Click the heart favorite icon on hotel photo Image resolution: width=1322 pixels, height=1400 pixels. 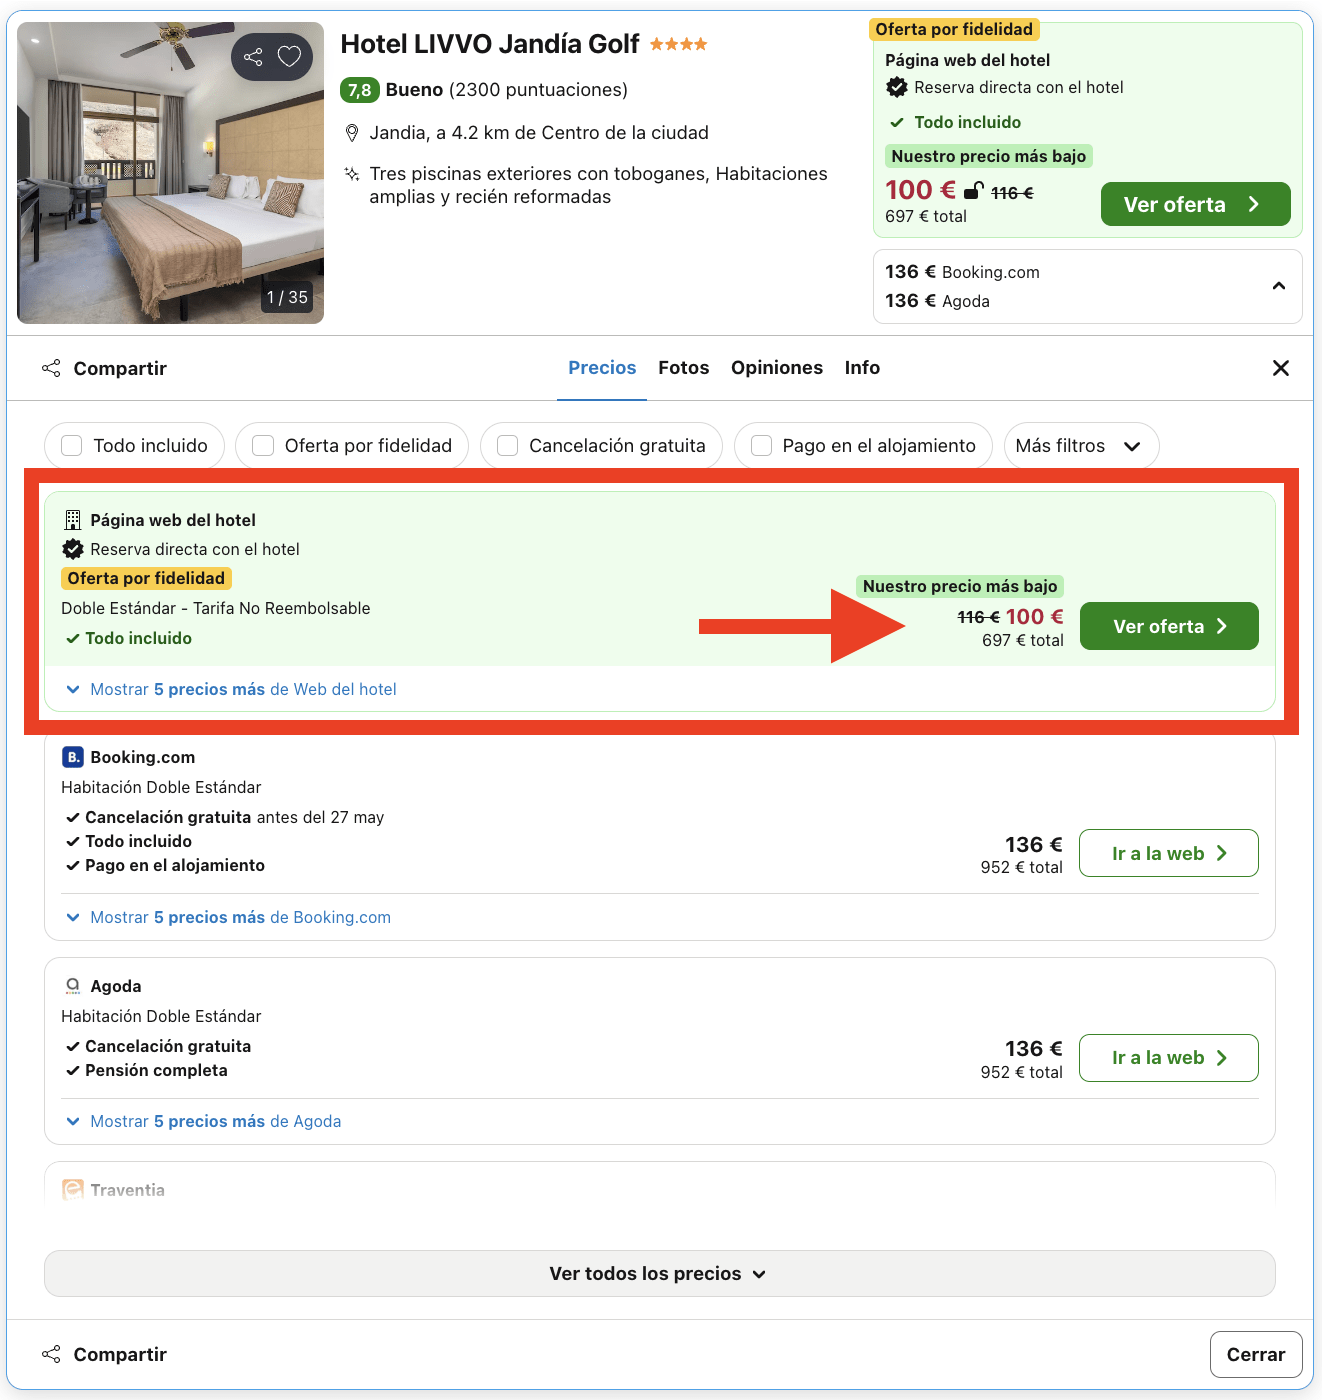(x=289, y=57)
